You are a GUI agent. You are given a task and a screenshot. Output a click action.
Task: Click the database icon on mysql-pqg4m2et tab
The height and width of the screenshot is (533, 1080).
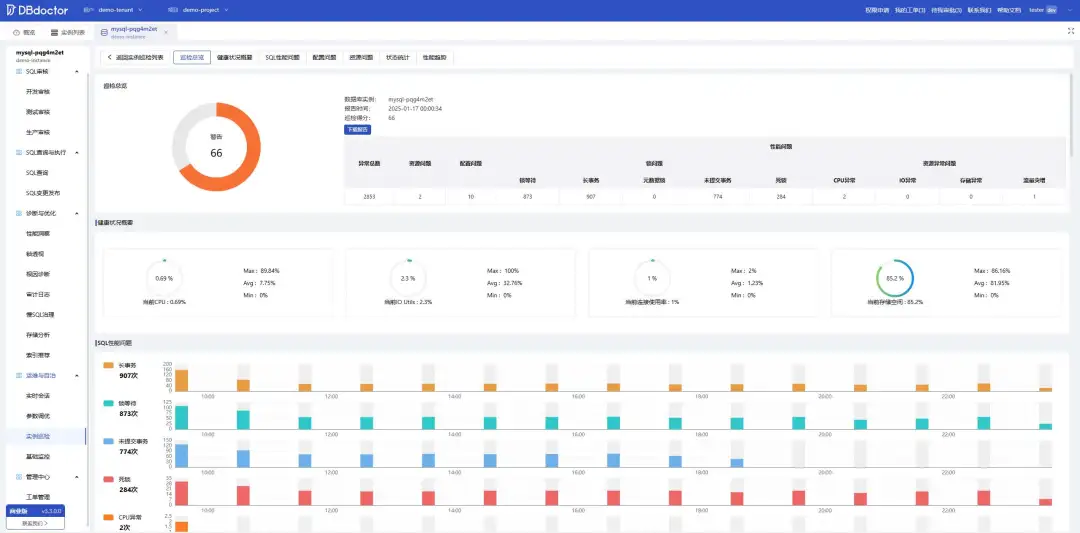point(104,32)
